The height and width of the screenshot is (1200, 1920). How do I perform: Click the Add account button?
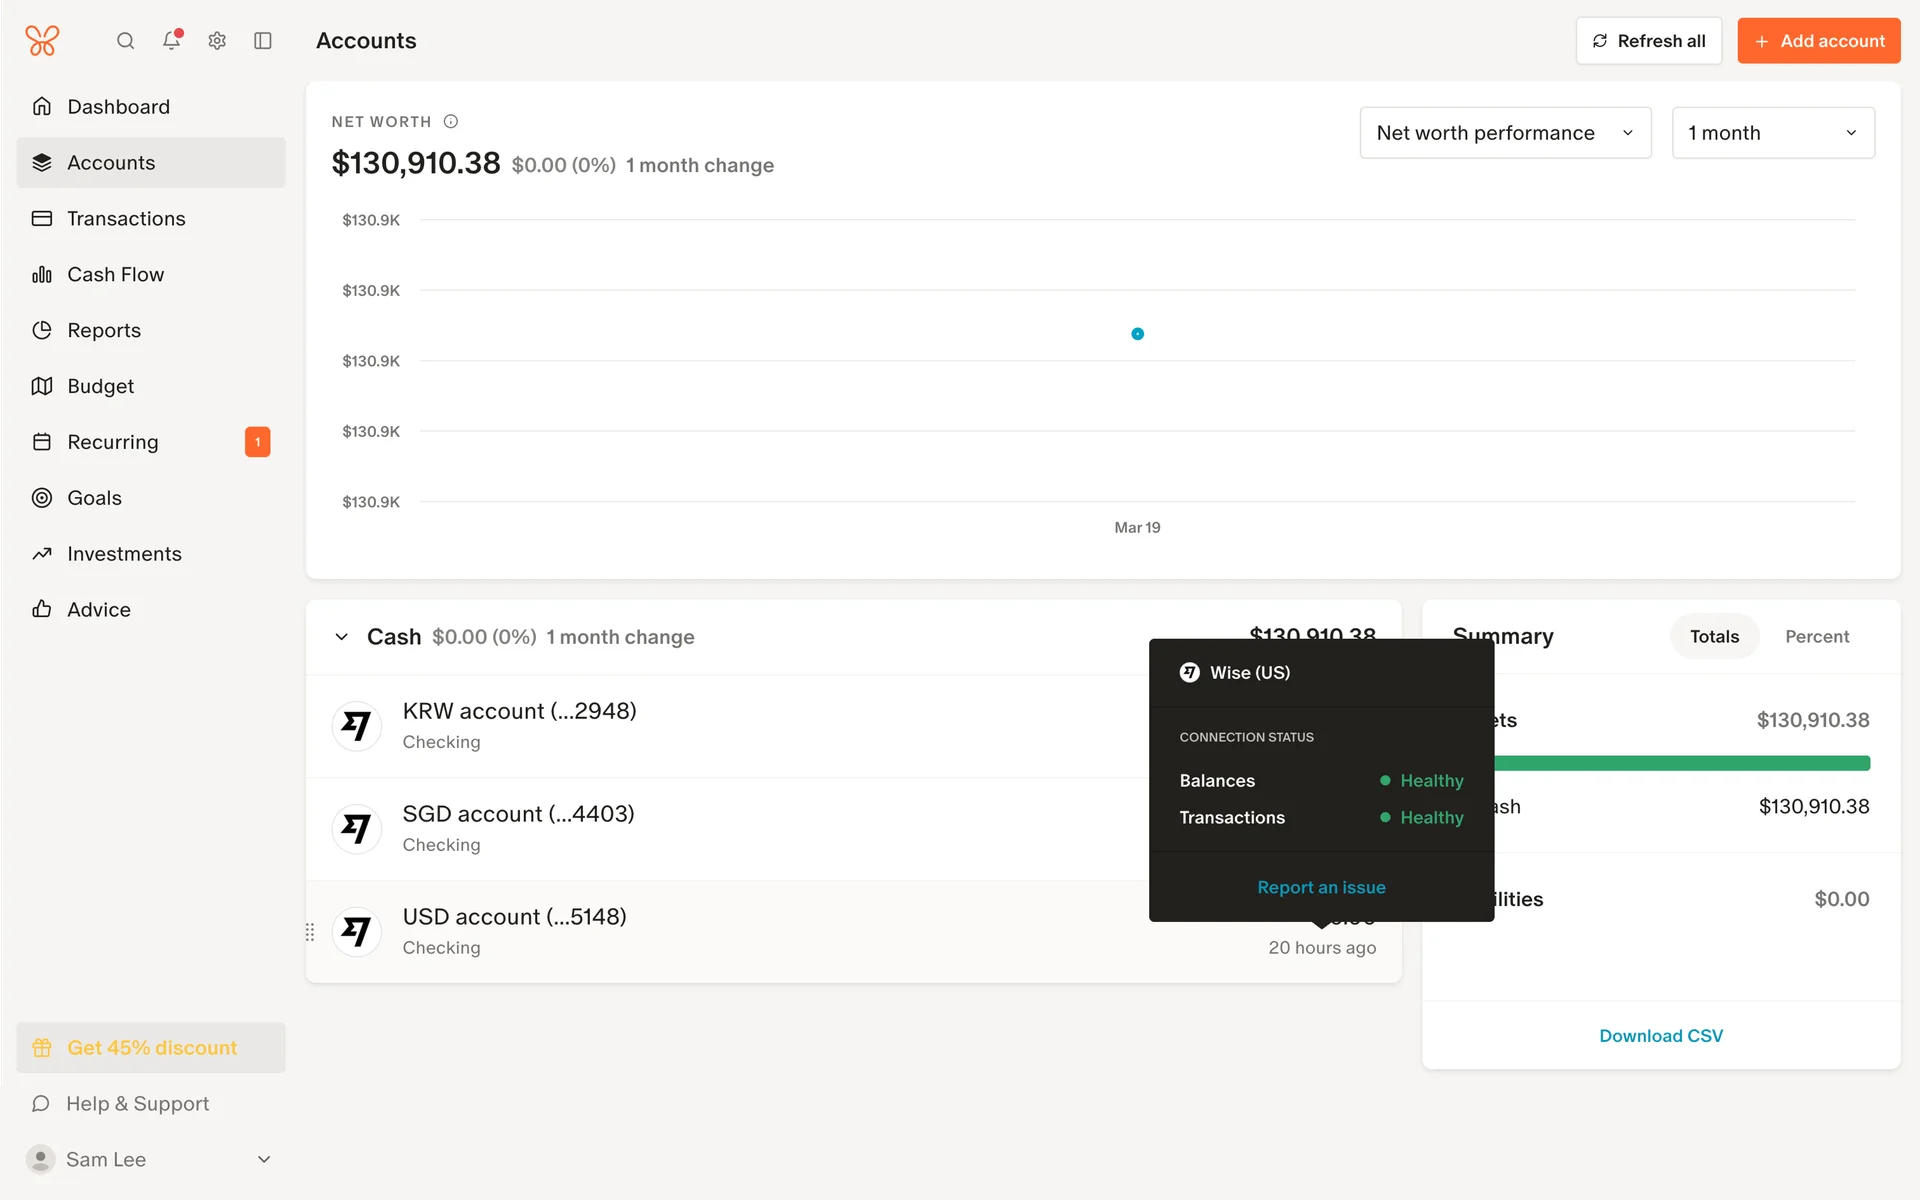1818,41
